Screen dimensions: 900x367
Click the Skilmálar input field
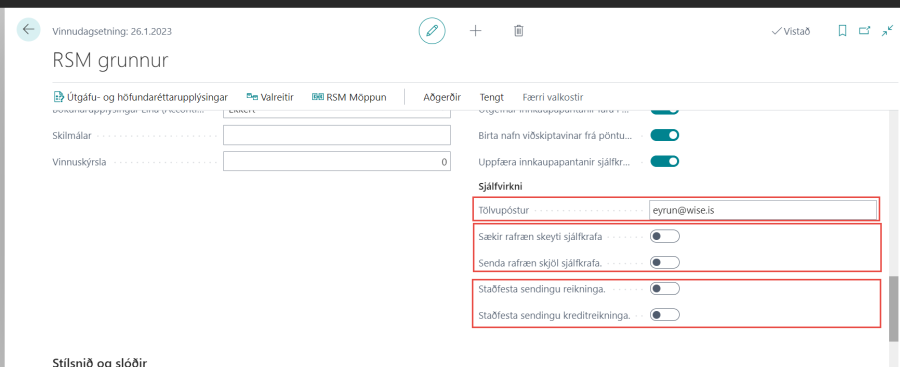337,136
